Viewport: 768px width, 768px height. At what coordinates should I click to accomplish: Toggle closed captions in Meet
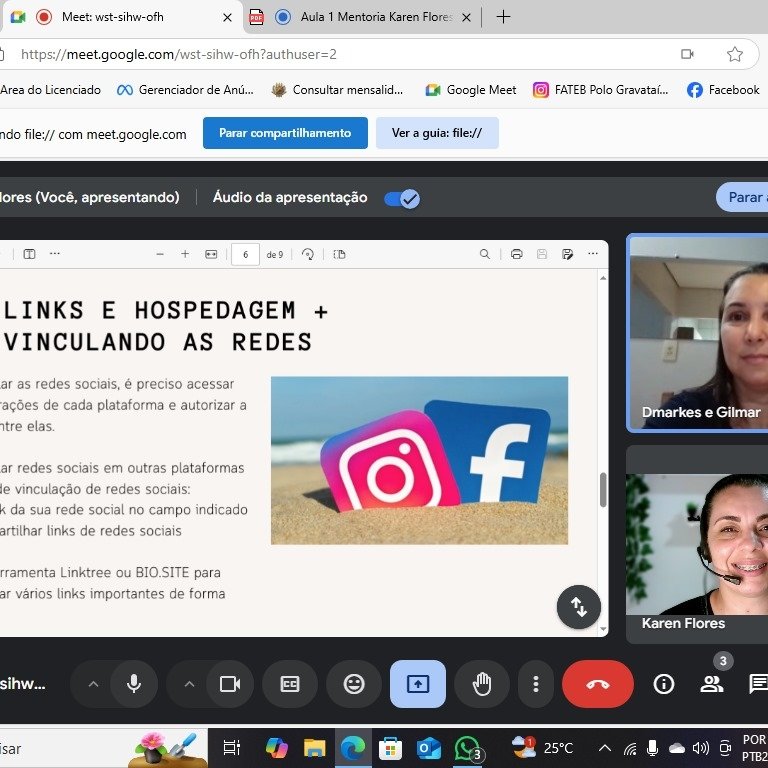point(289,684)
